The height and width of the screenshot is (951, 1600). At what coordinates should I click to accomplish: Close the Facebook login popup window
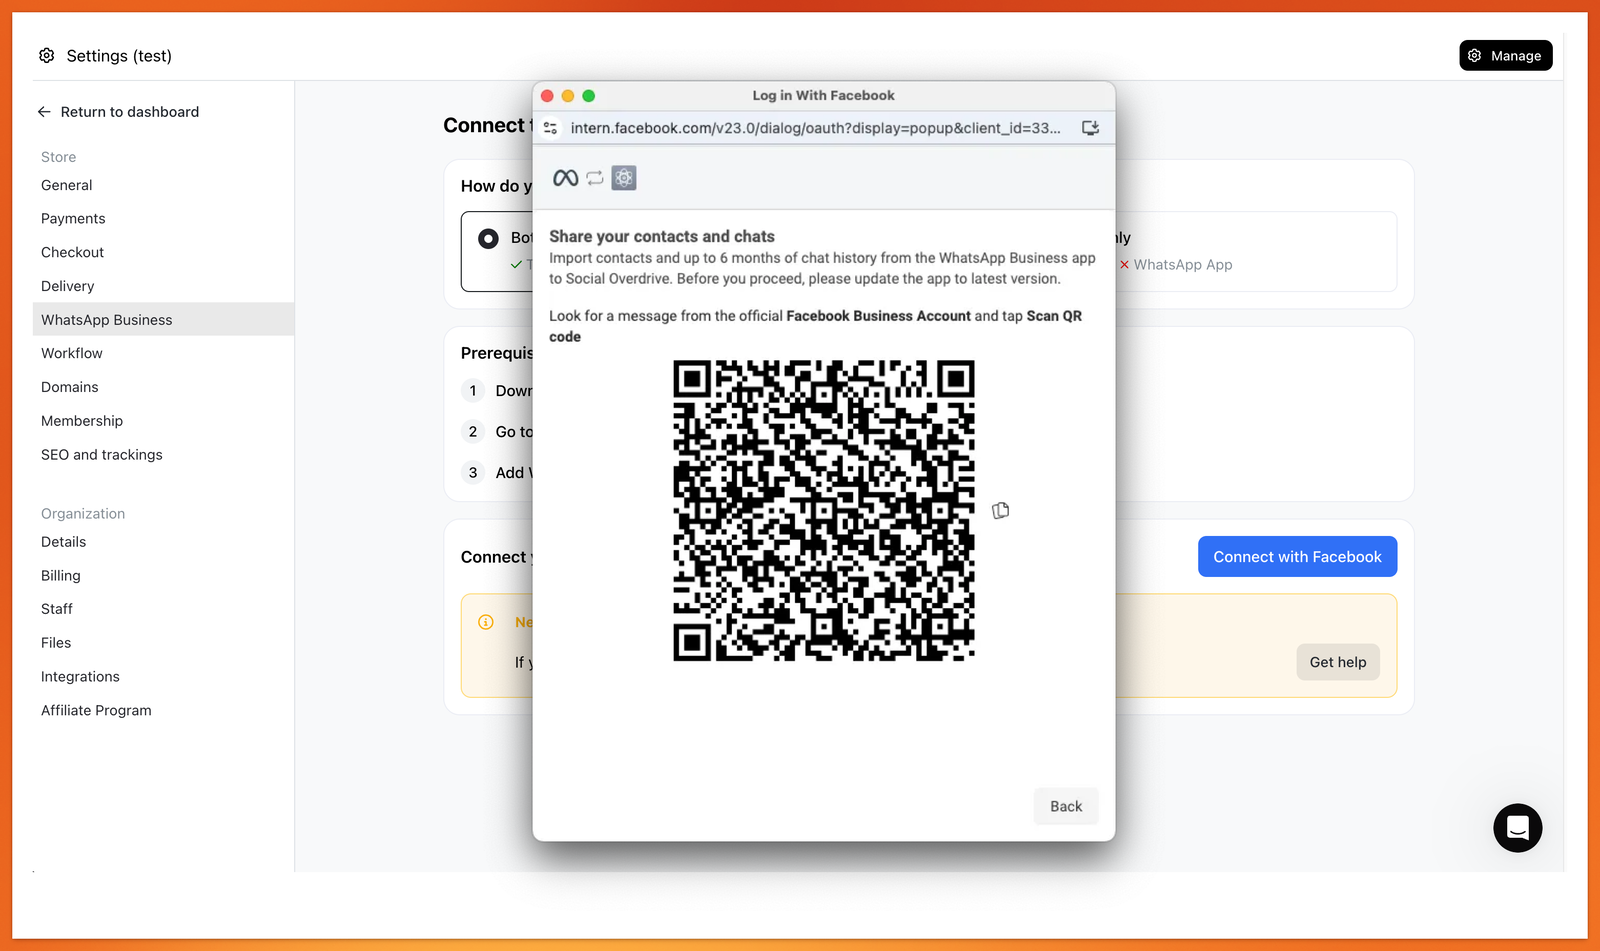click(x=547, y=96)
